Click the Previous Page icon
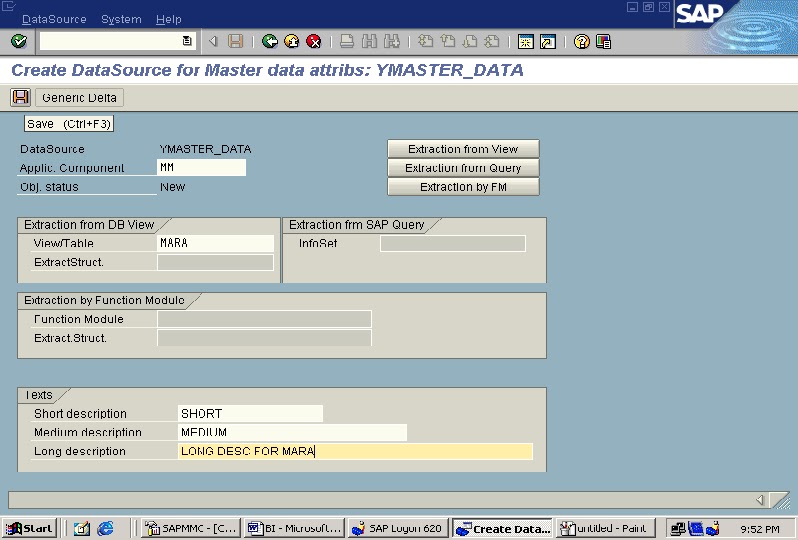 tap(447, 41)
